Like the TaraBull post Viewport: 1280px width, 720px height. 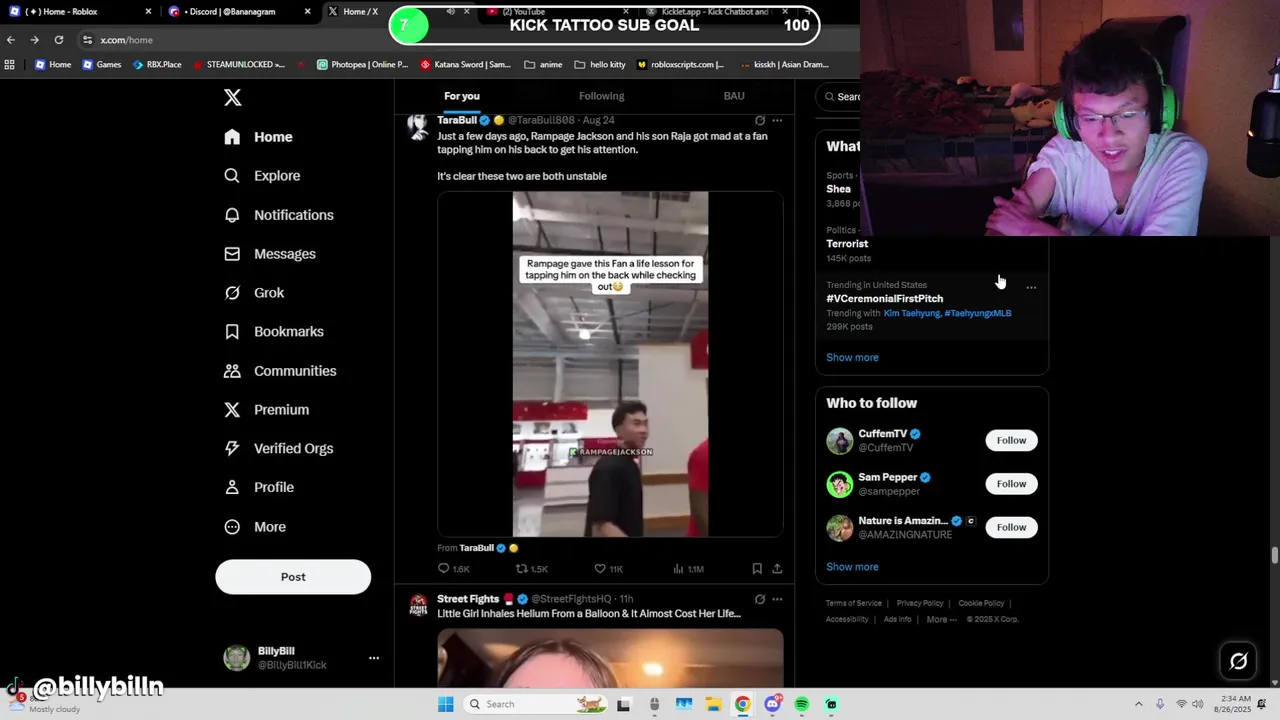(x=608, y=569)
